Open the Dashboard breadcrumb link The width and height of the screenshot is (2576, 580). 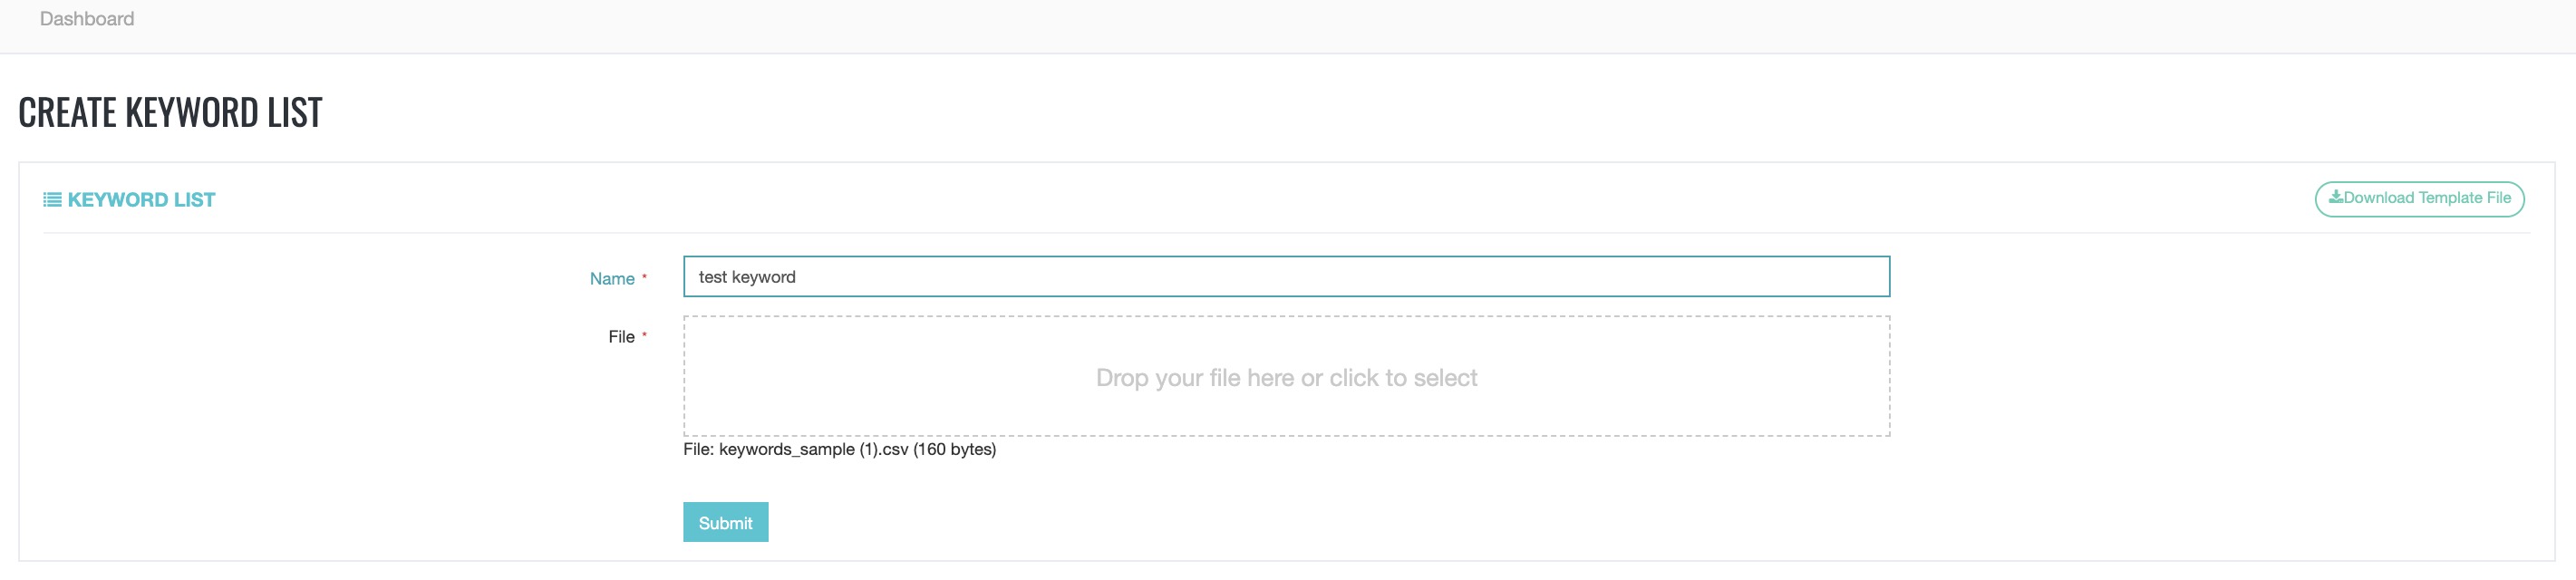(87, 19)
